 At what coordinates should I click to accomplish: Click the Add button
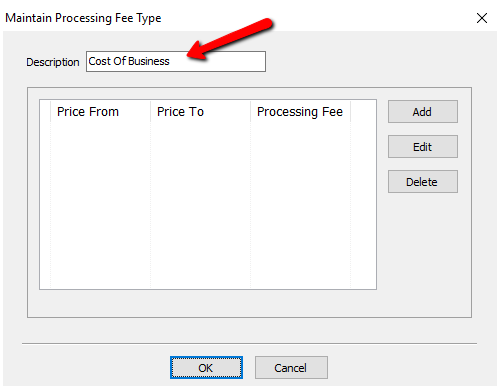(422, 112)
